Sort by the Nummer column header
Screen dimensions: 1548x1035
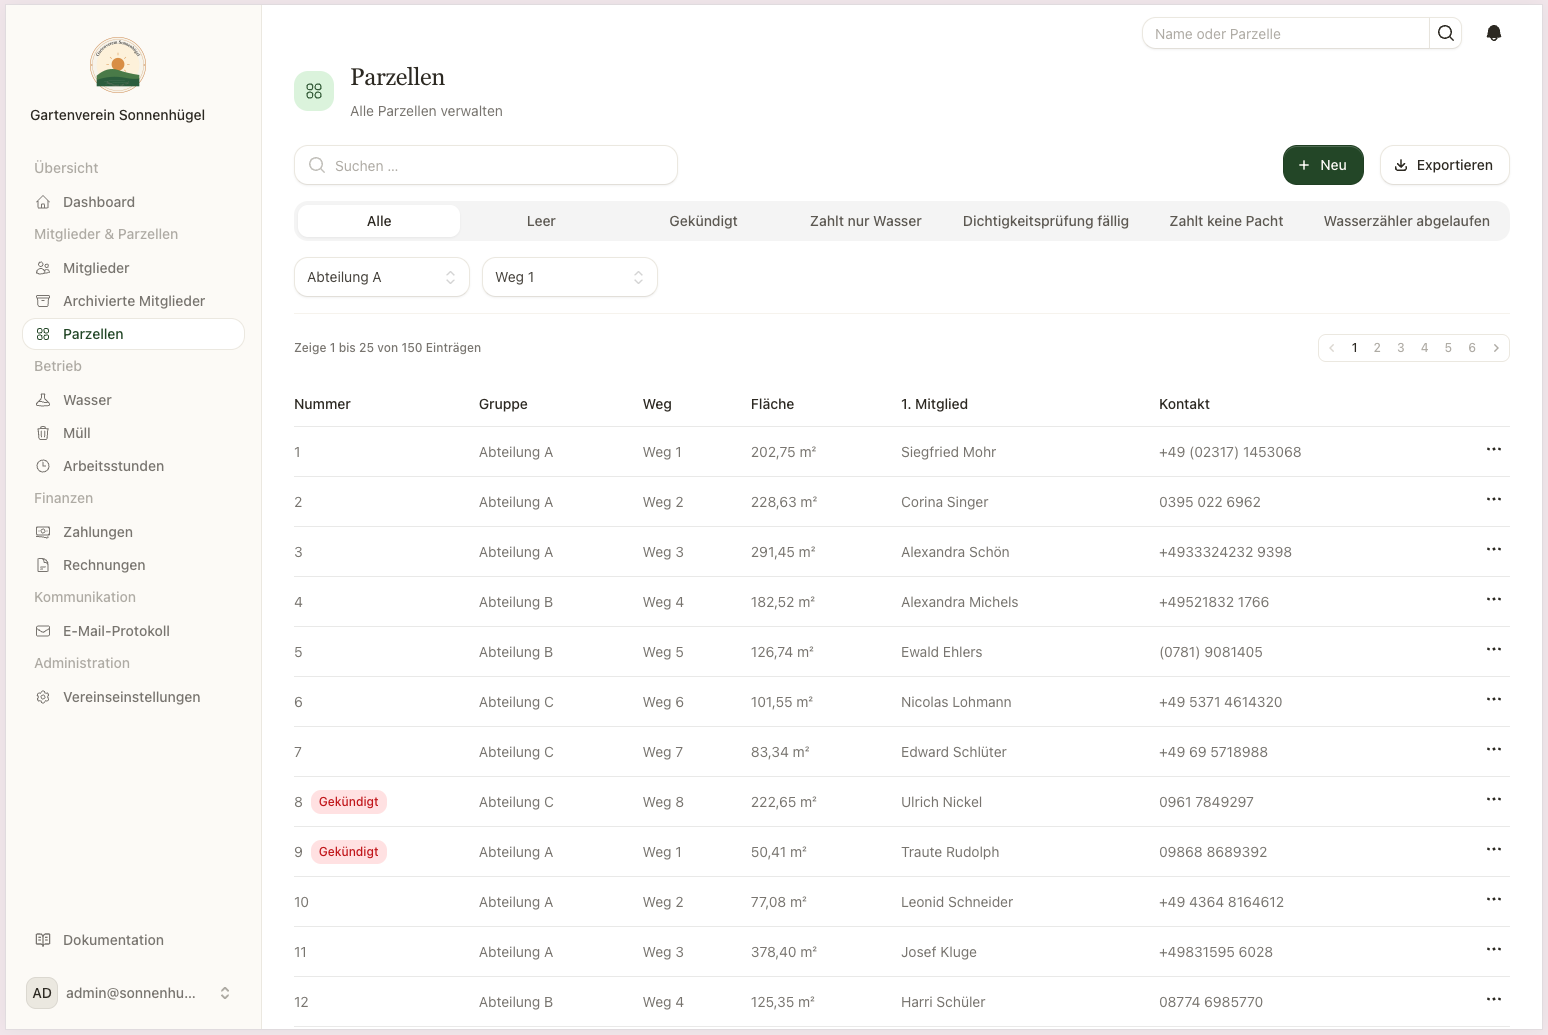(x=322, y=404)
